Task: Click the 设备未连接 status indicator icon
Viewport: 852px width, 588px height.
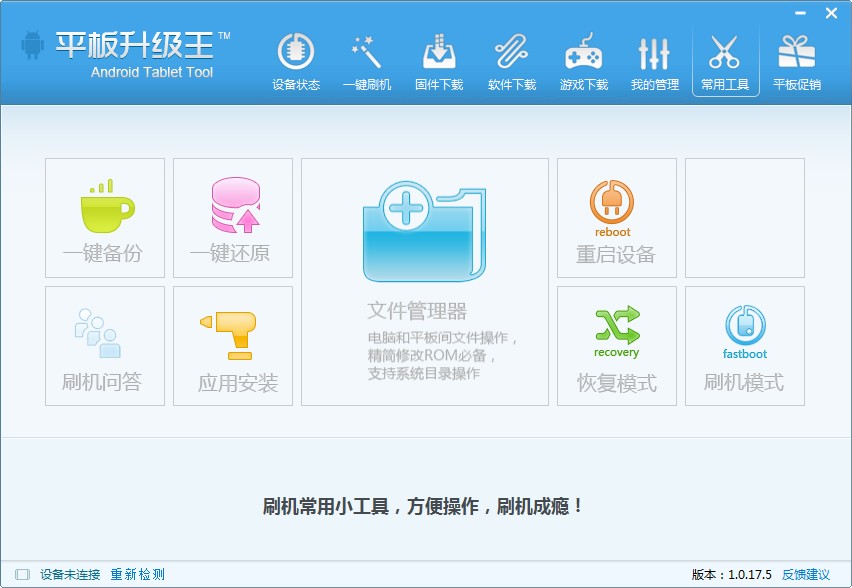Action: (x=23, y=574)
